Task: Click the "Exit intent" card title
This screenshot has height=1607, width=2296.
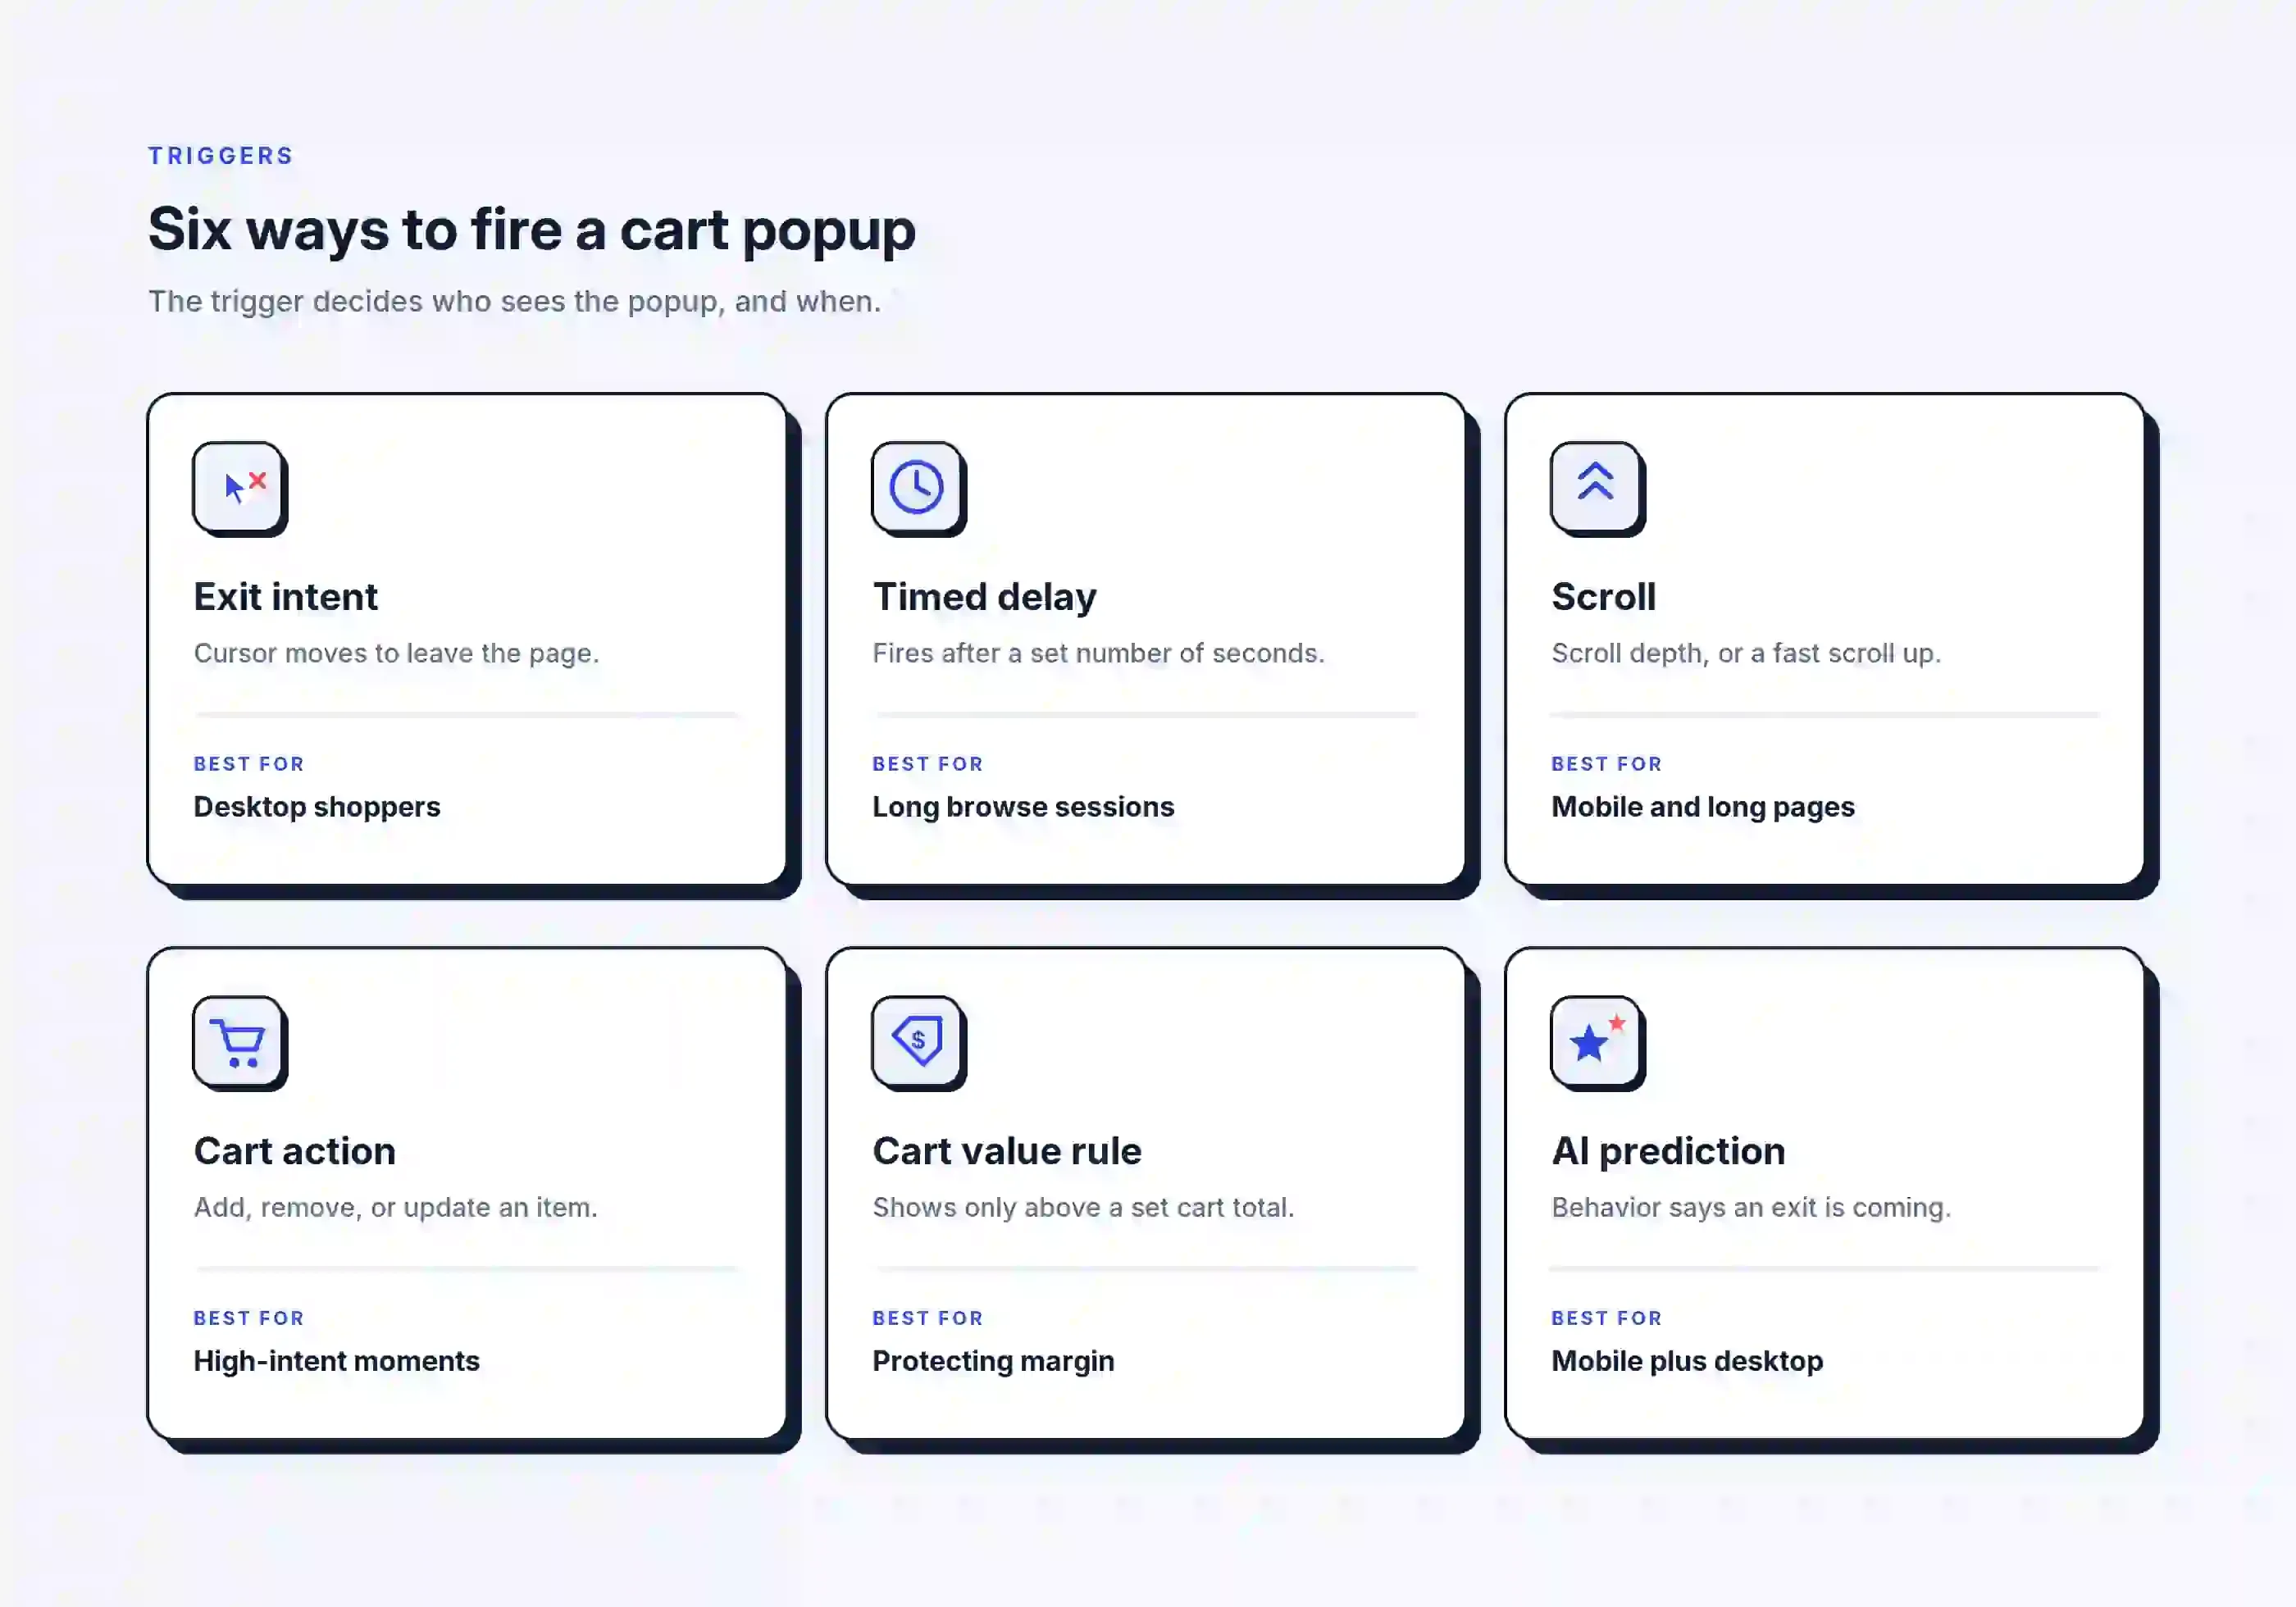Action: tap(286, 597)
